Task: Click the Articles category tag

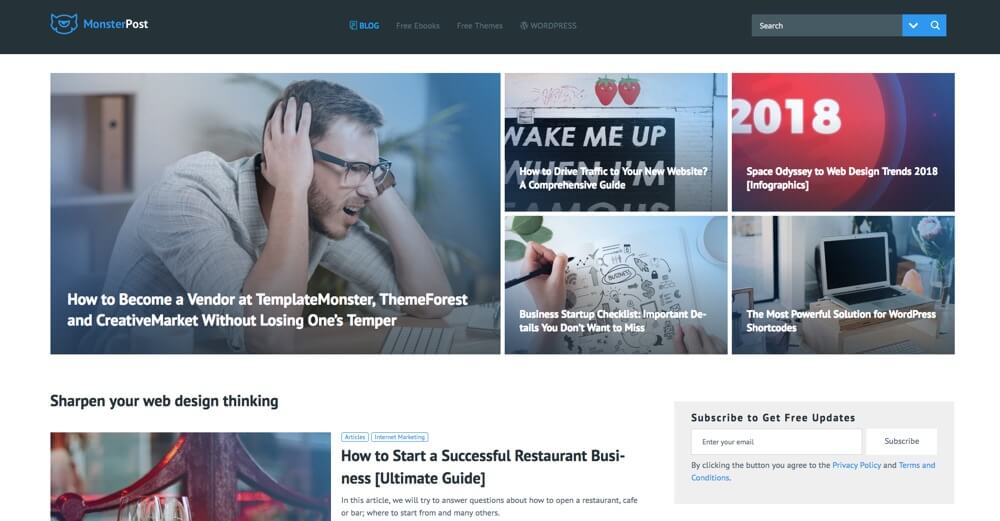Action: [x=355, y=437]
